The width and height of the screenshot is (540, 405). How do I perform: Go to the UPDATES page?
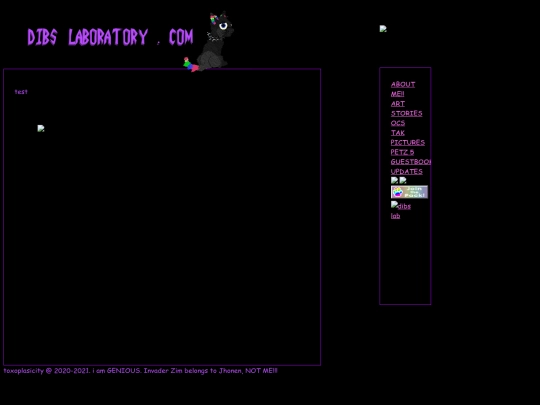[406, 171]
